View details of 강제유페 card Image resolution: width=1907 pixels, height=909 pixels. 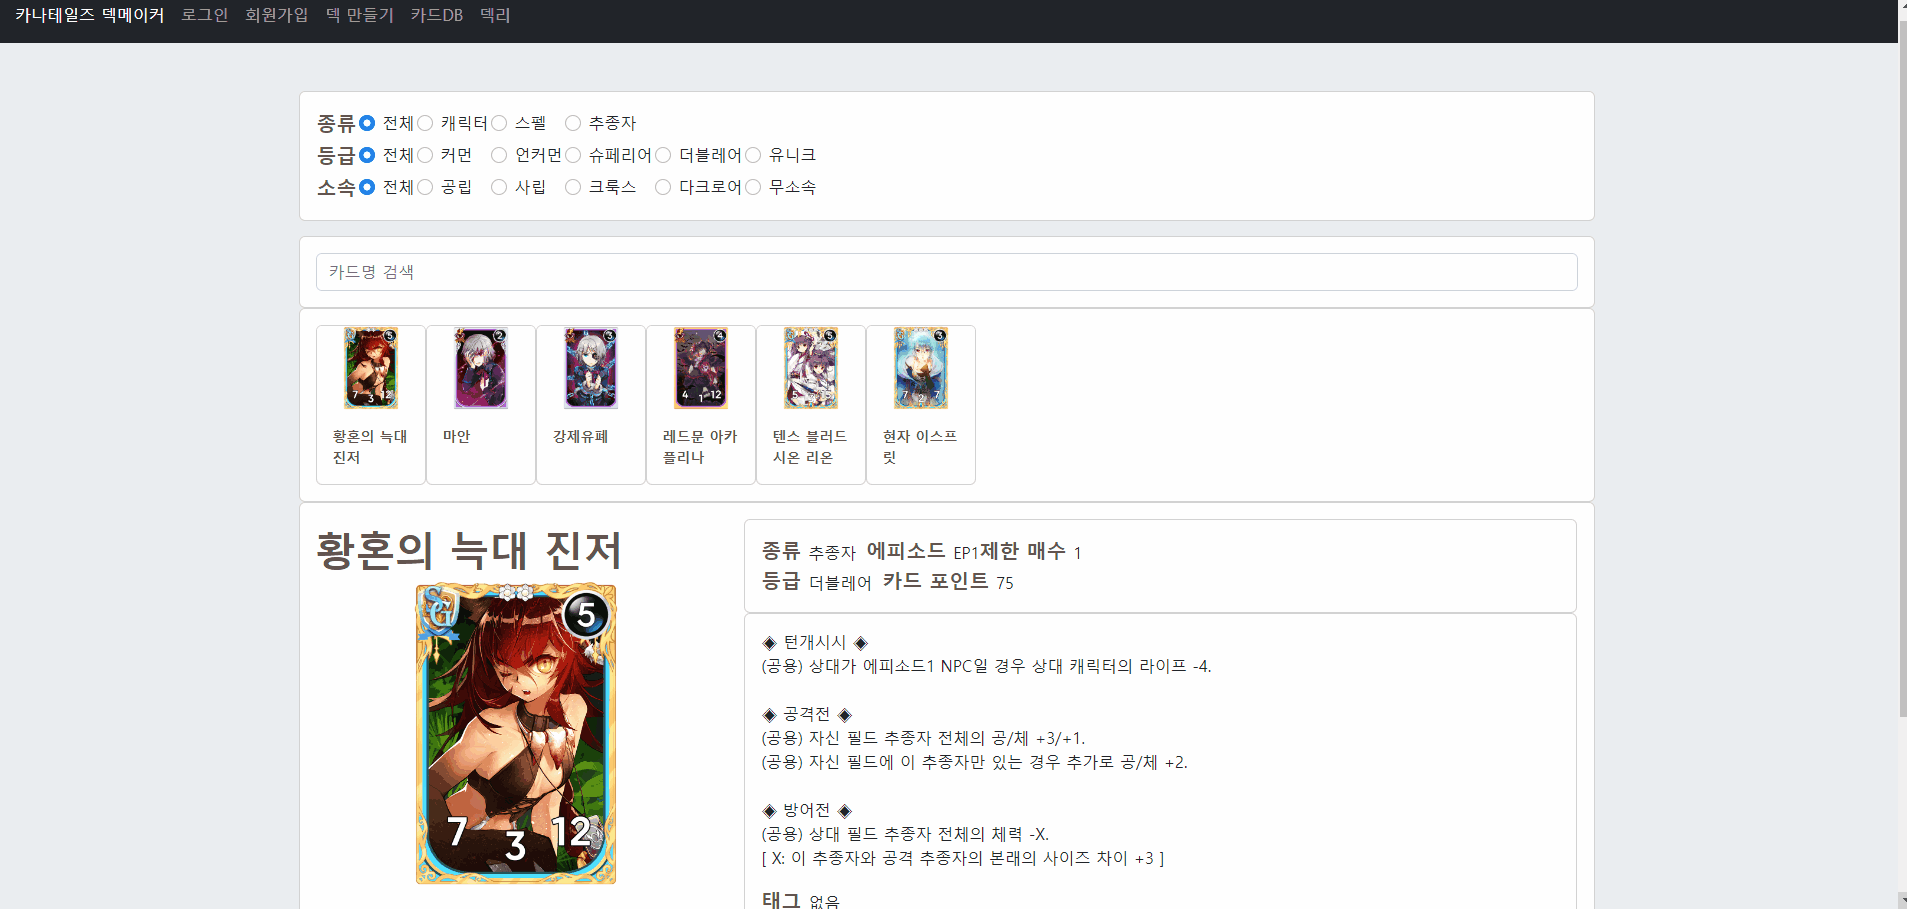pyautogui.click(x=590, y=368)
